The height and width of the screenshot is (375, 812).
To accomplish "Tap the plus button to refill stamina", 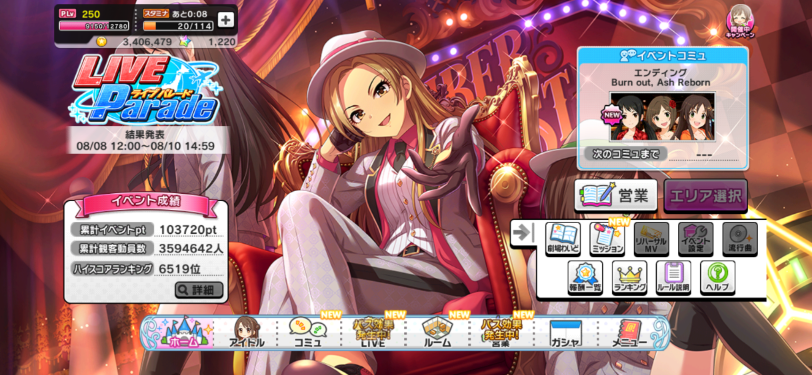I will click(226, 20).
